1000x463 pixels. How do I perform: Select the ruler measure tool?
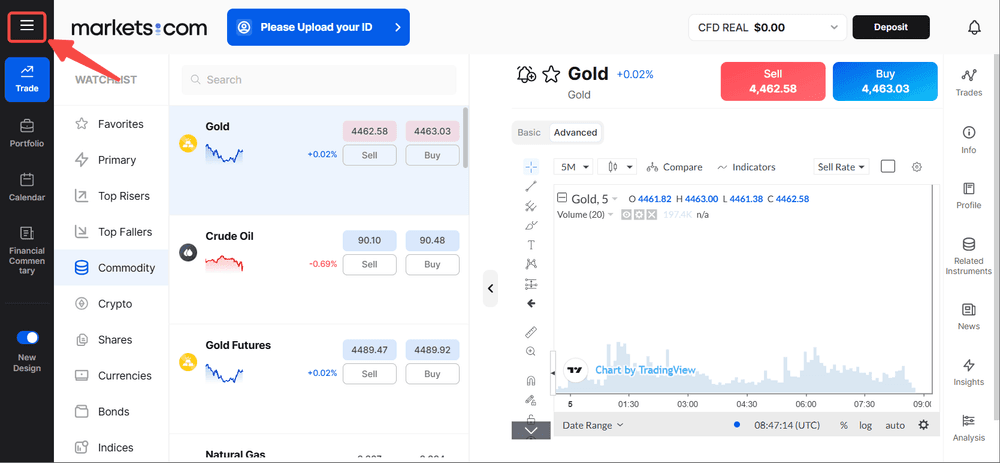point(531,332)
